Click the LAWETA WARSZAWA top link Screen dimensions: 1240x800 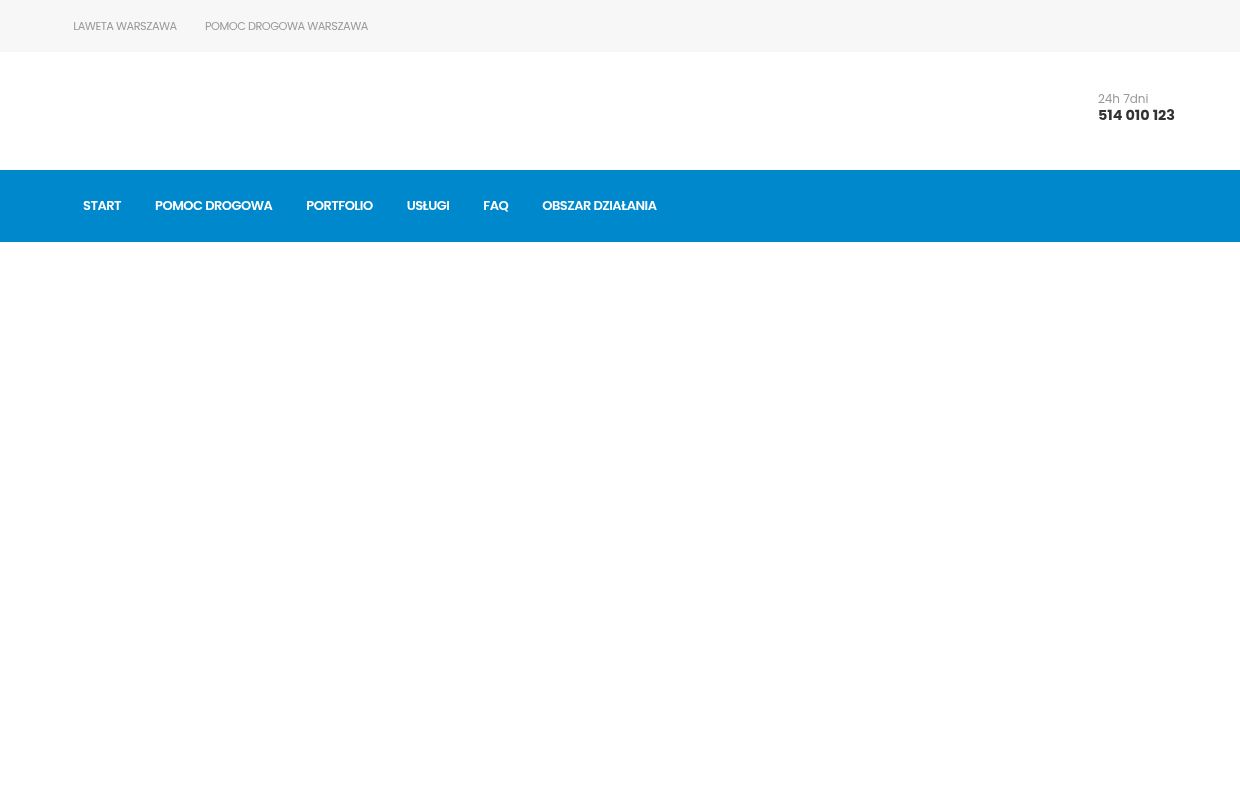[125, 27]
